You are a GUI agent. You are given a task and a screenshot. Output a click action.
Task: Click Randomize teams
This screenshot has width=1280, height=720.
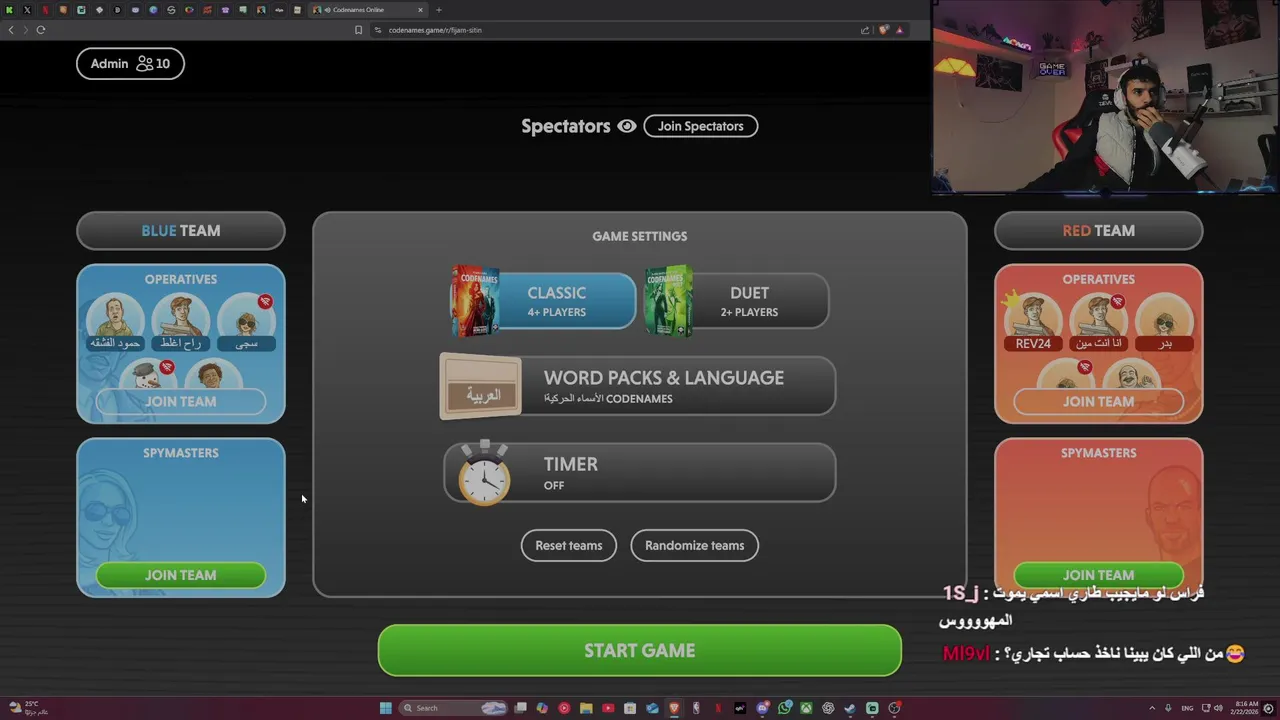coord(695,546)
